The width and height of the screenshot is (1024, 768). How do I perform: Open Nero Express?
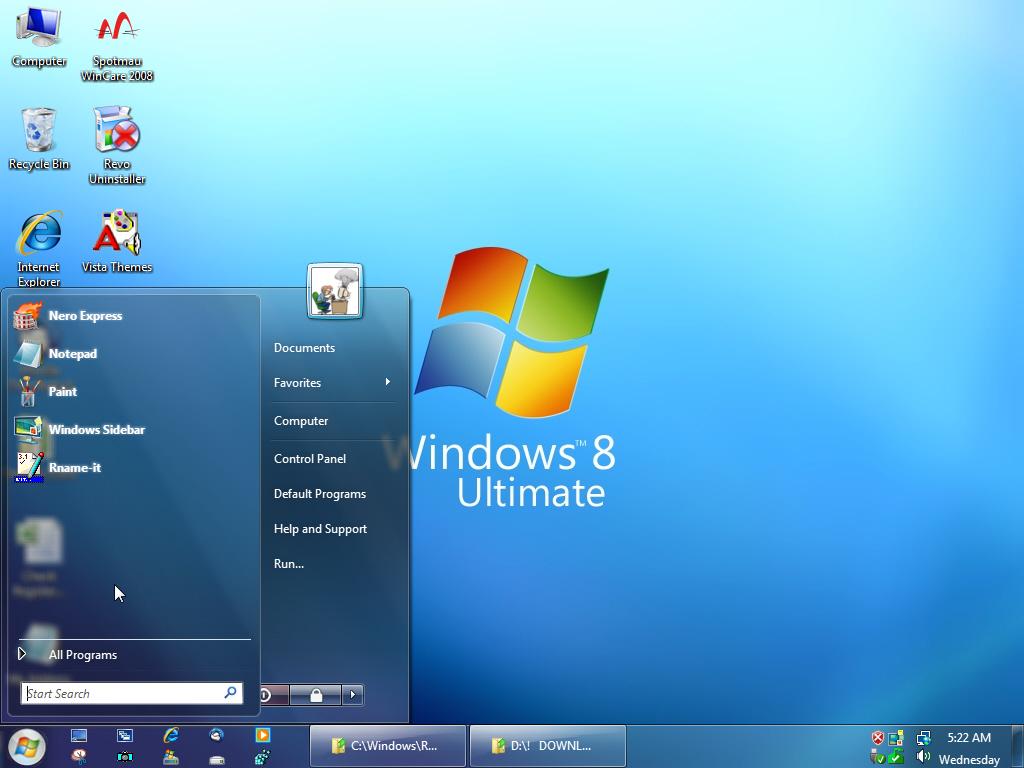click(x=85, y=315)
